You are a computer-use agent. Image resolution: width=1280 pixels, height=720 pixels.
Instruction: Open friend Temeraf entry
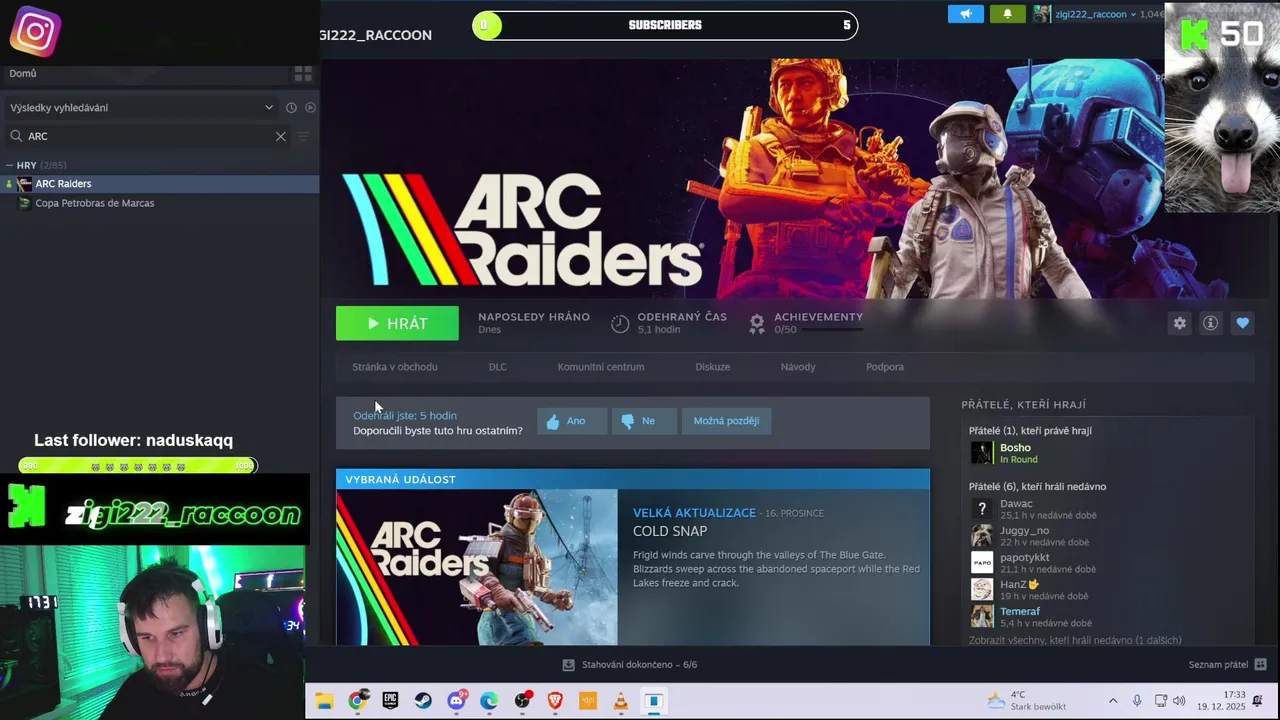point(1020,612)
